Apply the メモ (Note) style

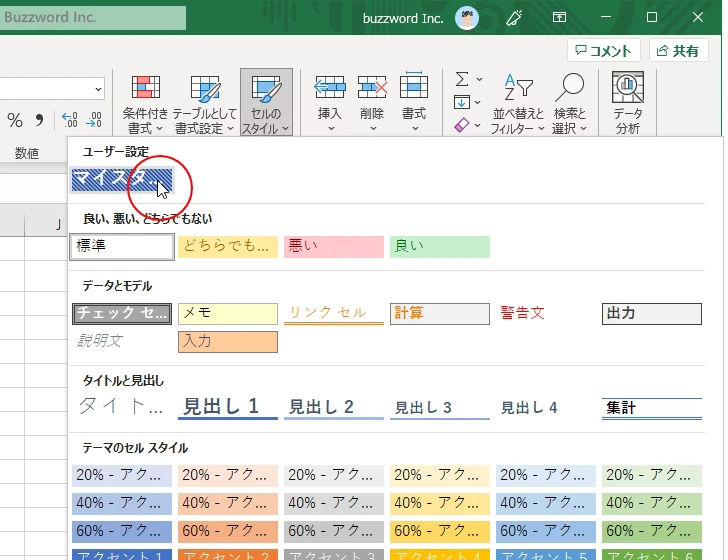tap(228, 314)
